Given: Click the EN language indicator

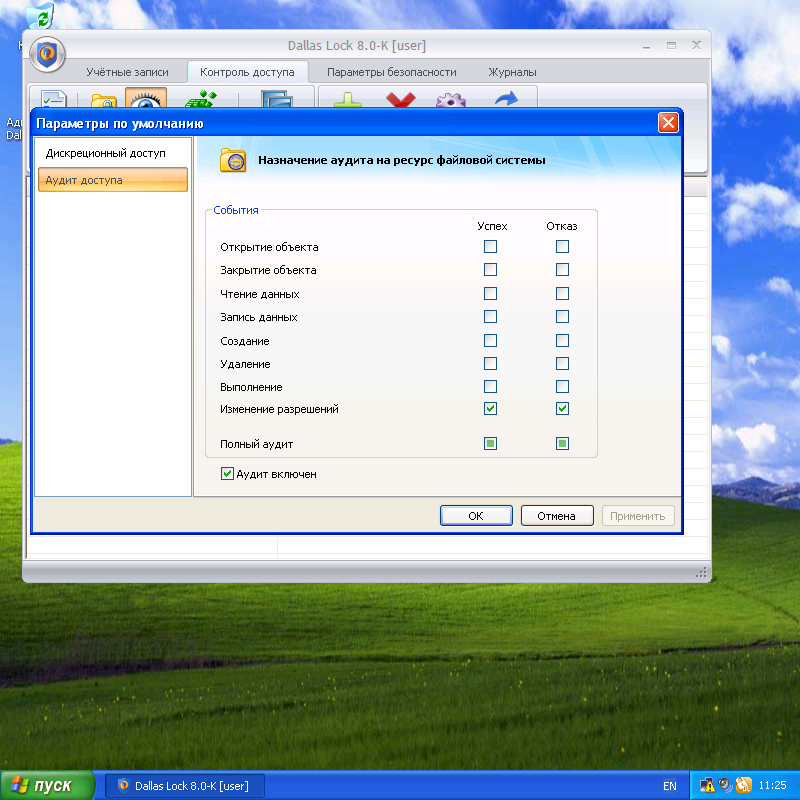Looking at the screenshot, I should [669, 786].
